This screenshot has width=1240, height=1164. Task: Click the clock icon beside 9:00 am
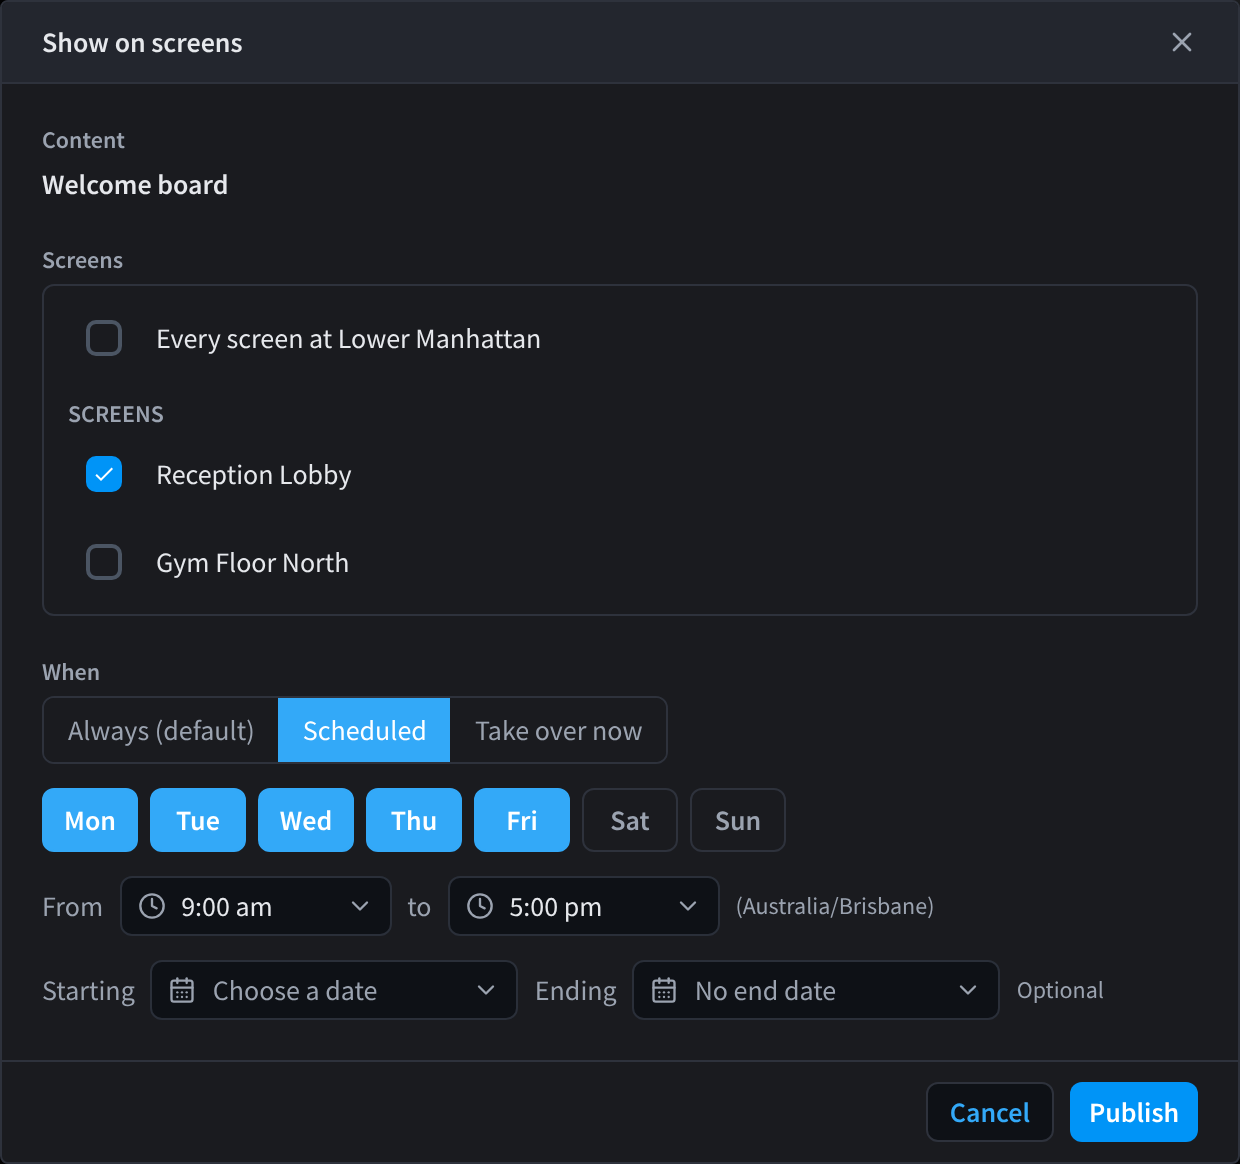point(152,906)
